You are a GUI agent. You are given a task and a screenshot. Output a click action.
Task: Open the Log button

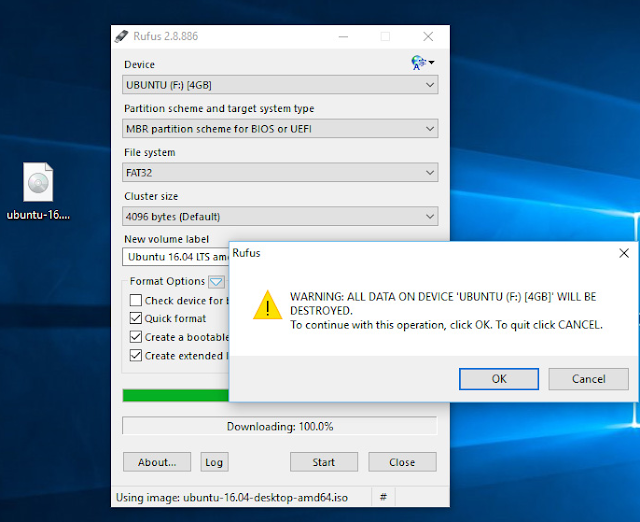click(x=214, y=462)
